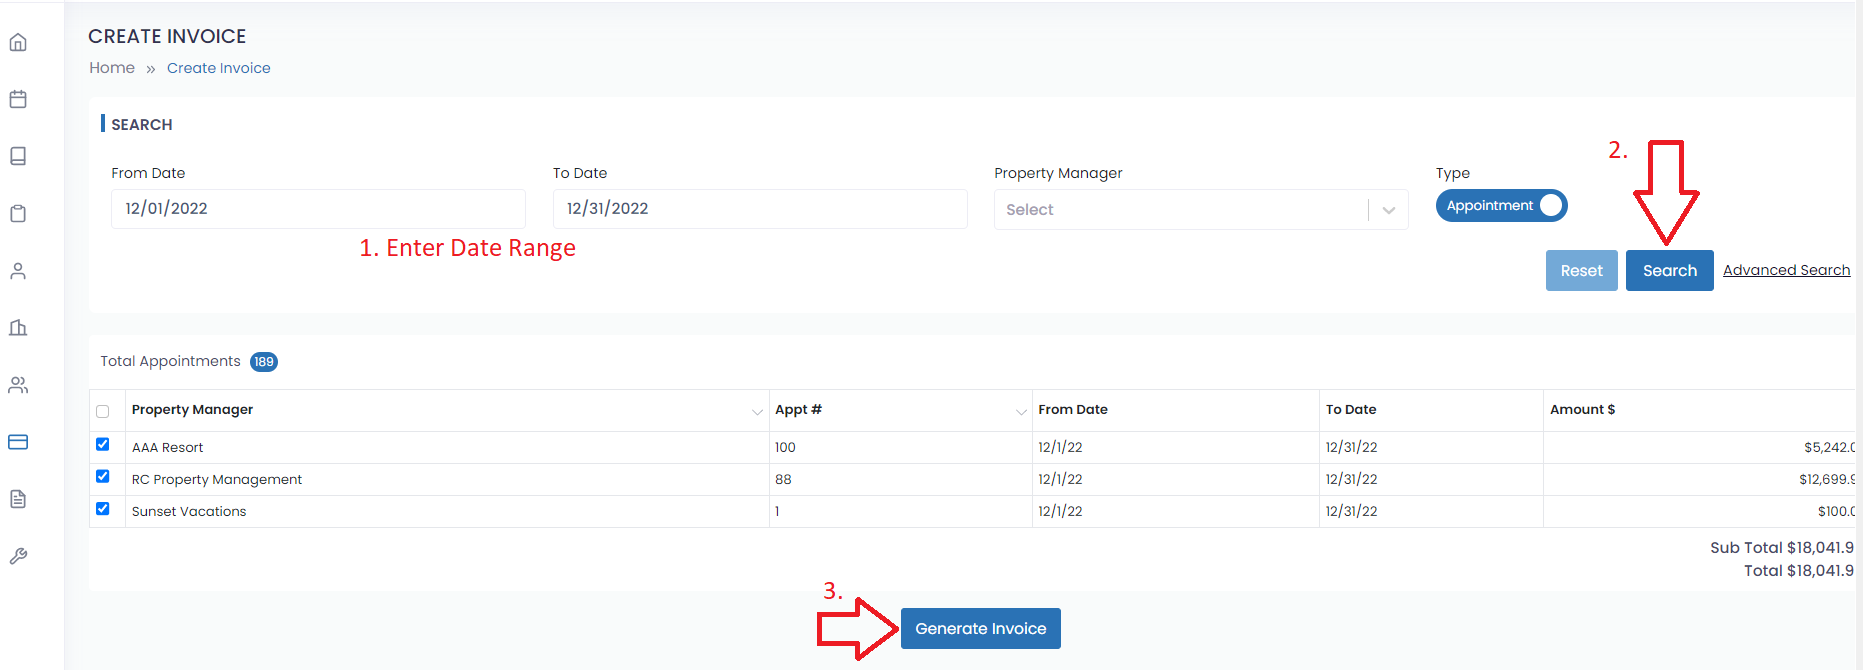This screenshot has width=1863, height=670.
Task: Open the wrench tools icon in sidebar
Action: (18, 556)
